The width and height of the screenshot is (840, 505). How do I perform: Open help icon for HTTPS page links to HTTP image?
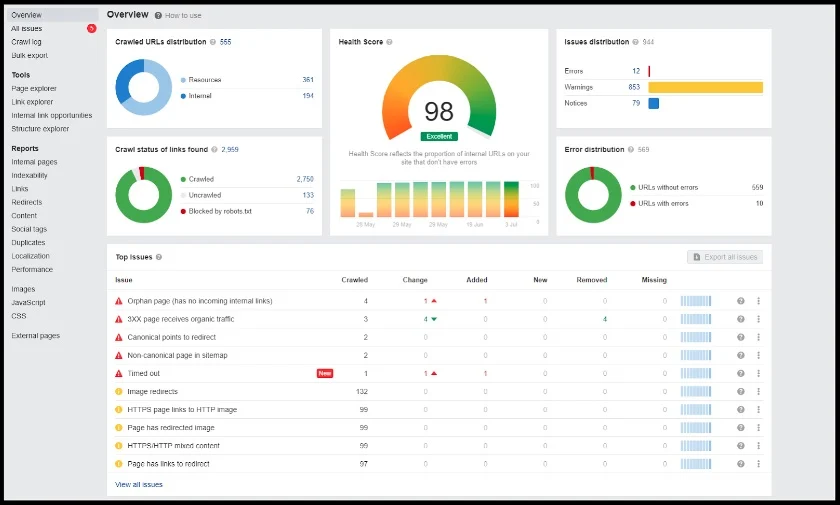pos(740,410)
